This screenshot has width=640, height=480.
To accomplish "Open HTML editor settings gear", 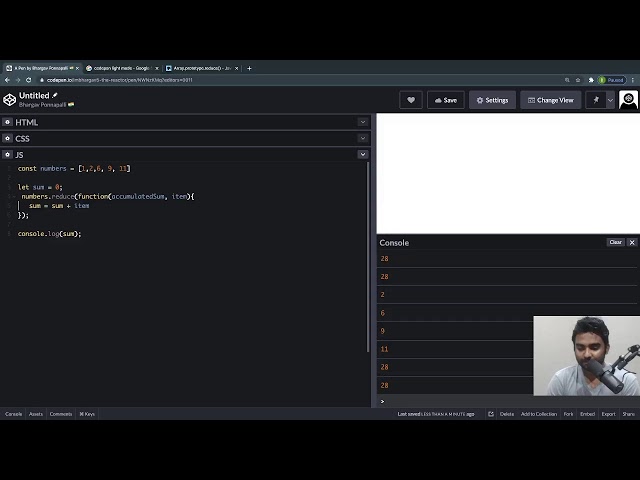I will pyautogui.click(x=7, y=122).
